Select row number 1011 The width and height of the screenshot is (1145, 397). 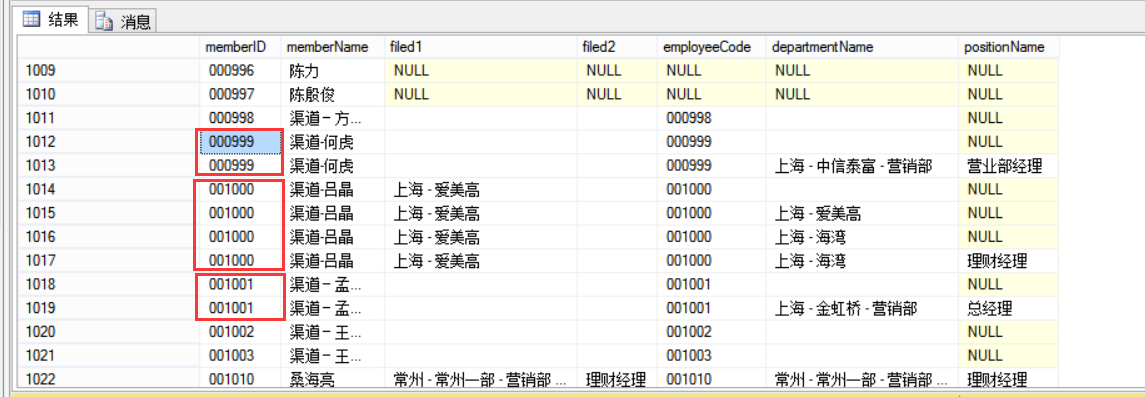point(109,117)
